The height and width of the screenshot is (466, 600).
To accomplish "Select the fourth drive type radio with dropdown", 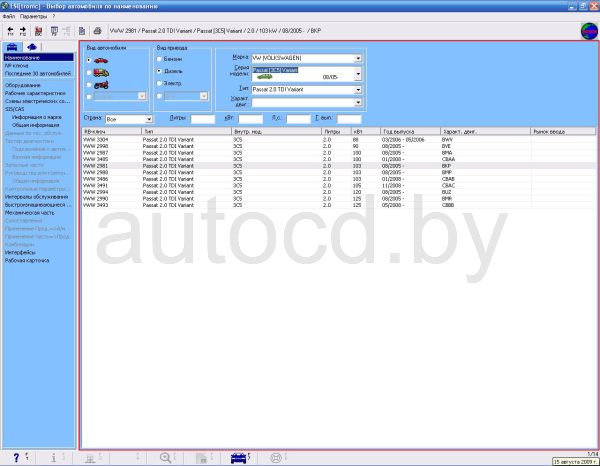I will tap(159, 96).
